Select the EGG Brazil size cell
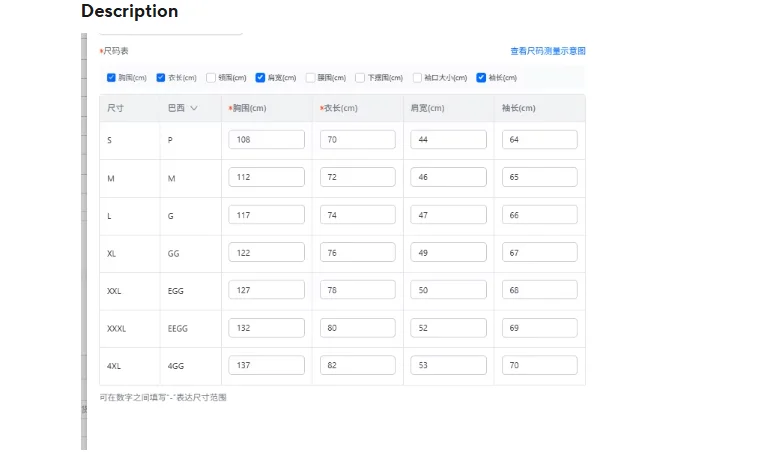Viewport: 759px width, 453px height. click(175, 291)
